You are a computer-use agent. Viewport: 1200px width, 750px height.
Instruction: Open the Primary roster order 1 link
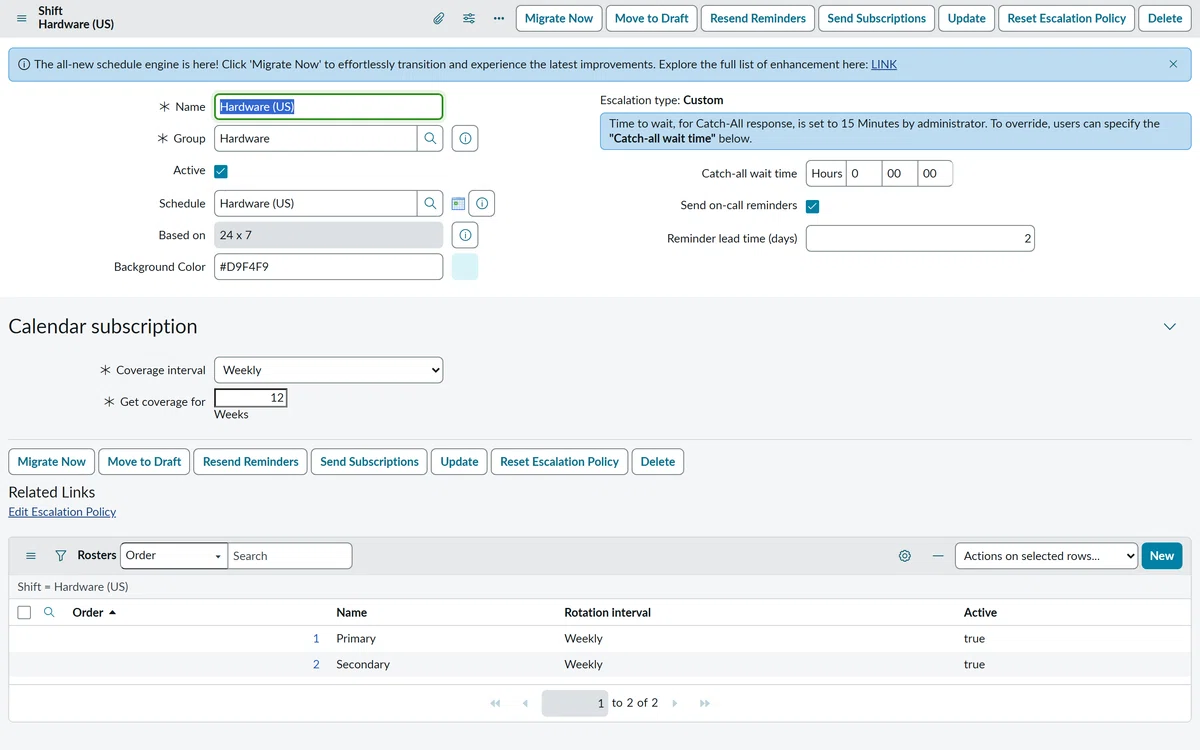click(x=316, y=638)
